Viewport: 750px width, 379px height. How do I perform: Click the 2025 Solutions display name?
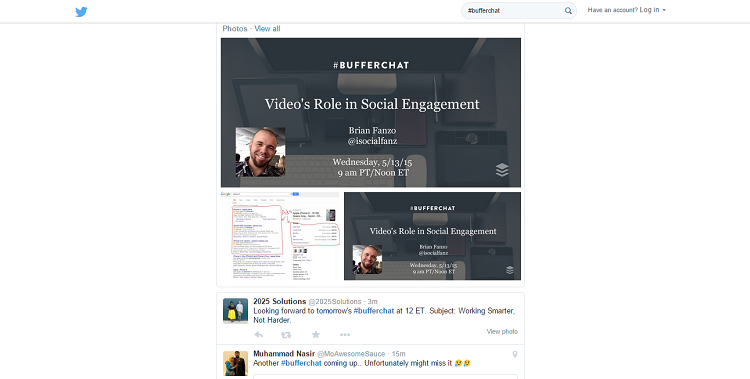pos(279,301)
